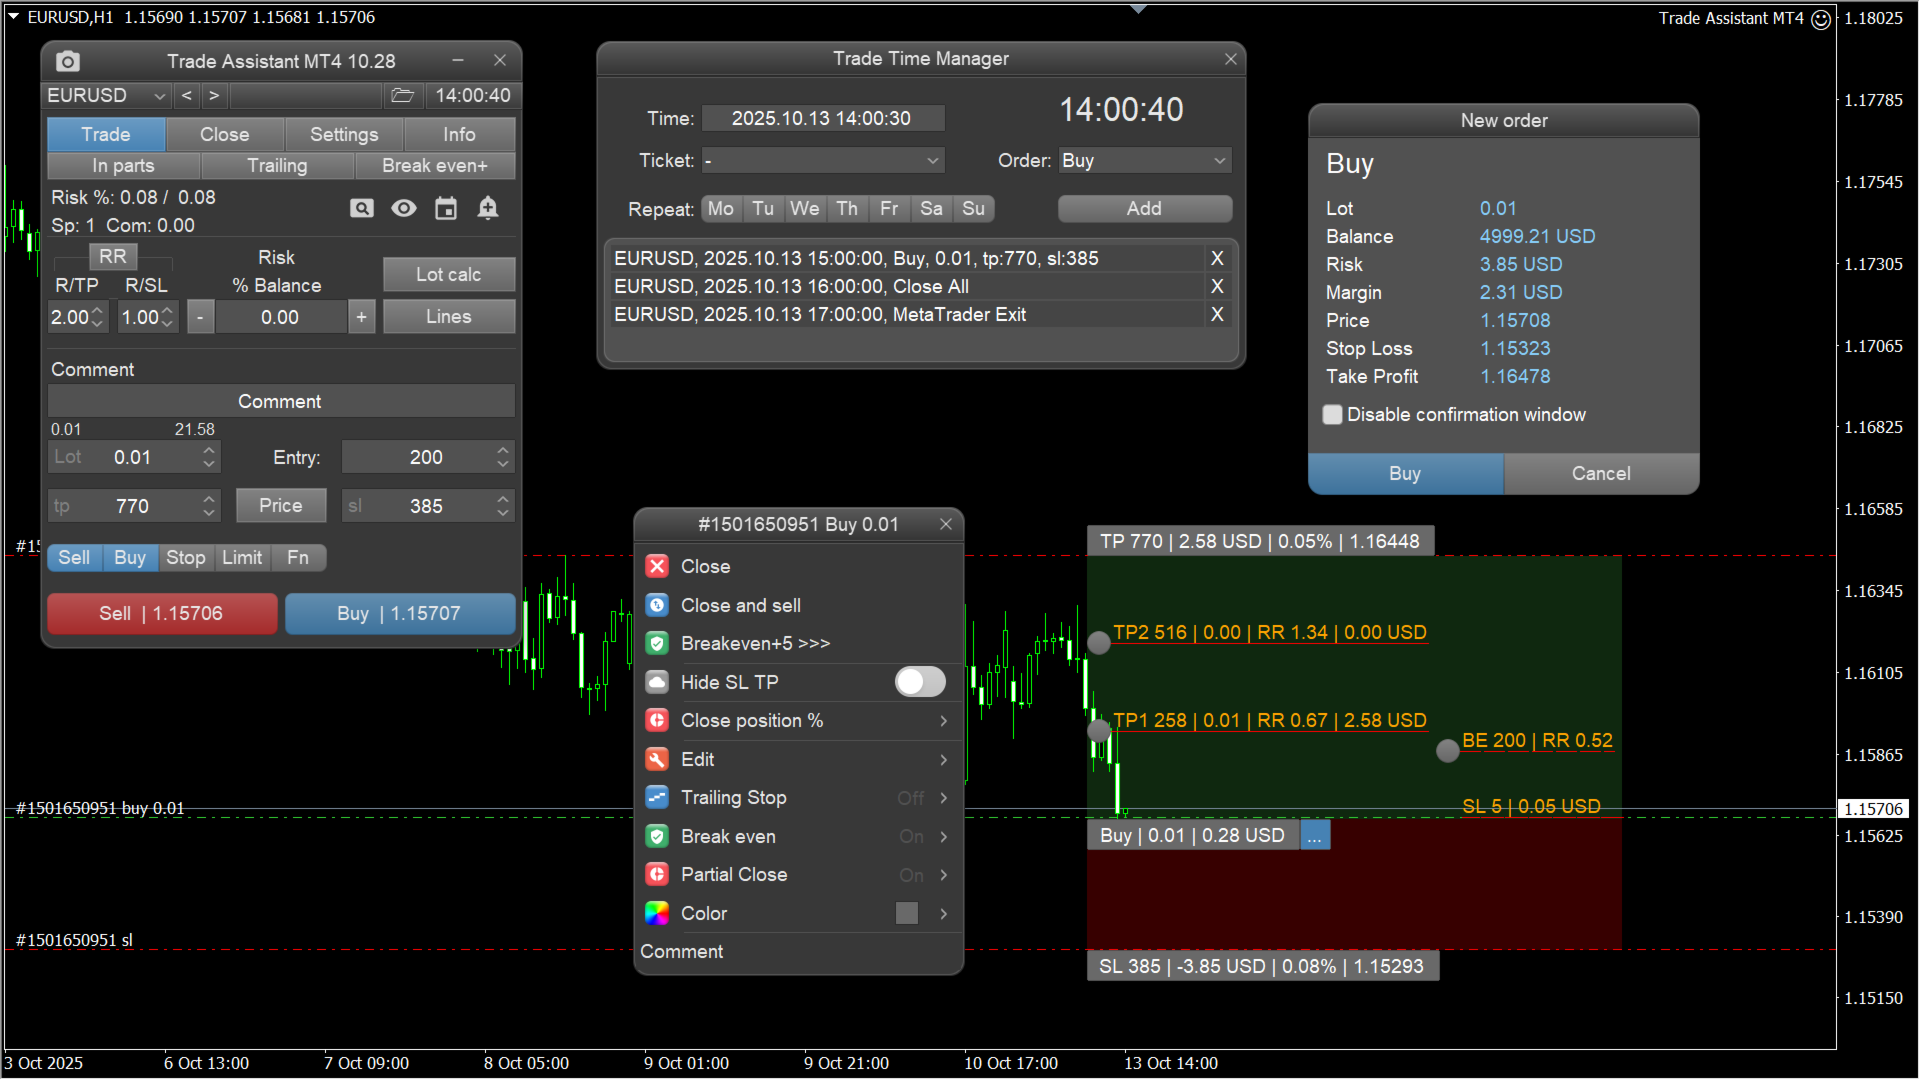1920x1080 pixels.
Task: Click the Lot calc button
Action: click(449, 275)
